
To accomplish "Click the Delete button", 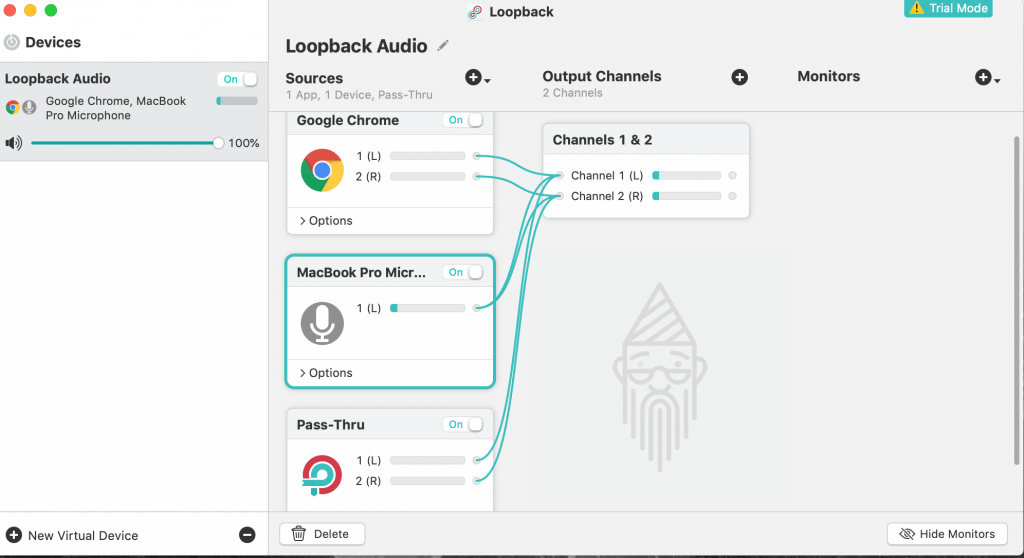I will [x=322, y=534].
